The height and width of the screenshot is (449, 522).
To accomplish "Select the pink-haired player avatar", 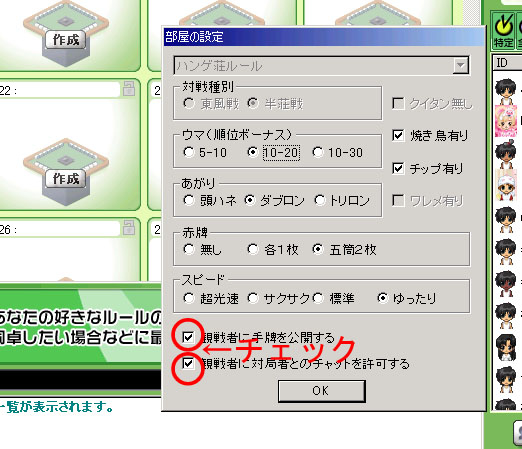I will (506, 121).
